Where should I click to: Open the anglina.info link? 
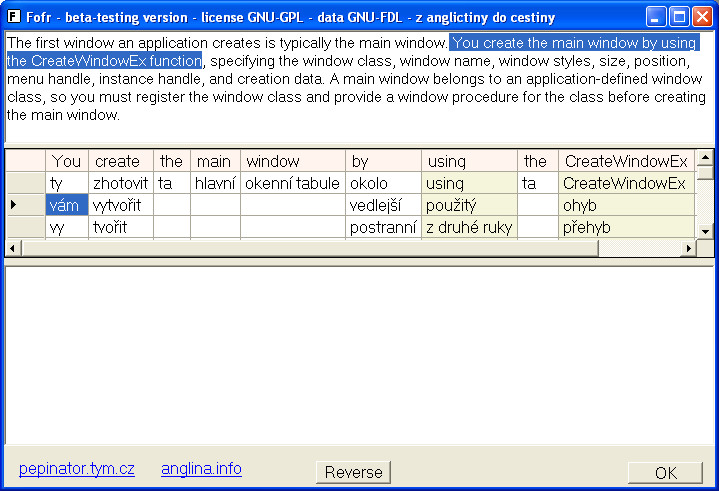click(201, 469)
